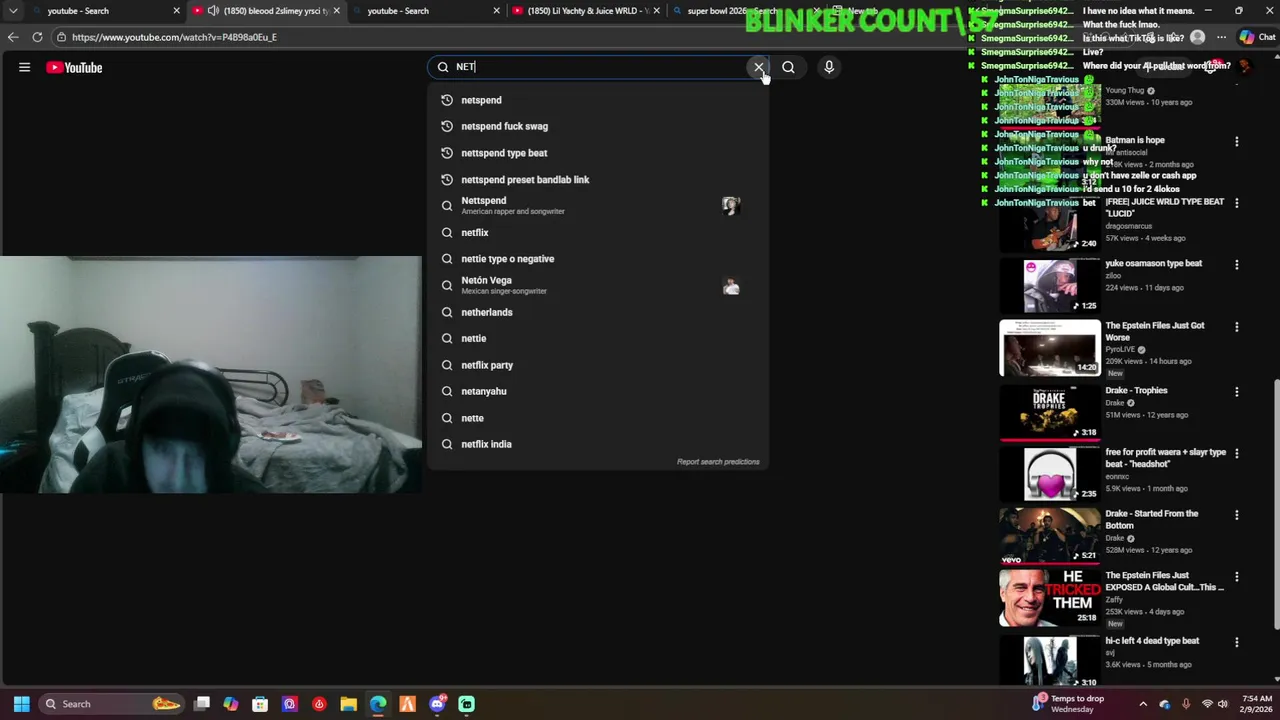Select the 'nette' suggestion
Screen dimensions: 1280x720
598,418
